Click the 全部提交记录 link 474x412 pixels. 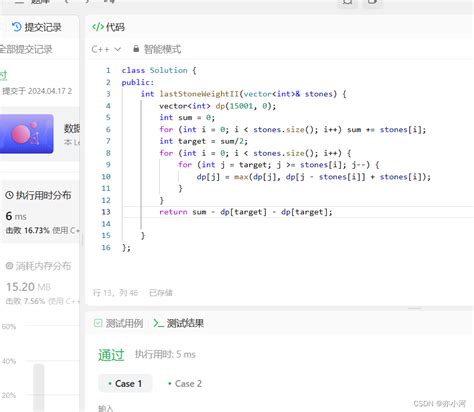coord(26,50)
